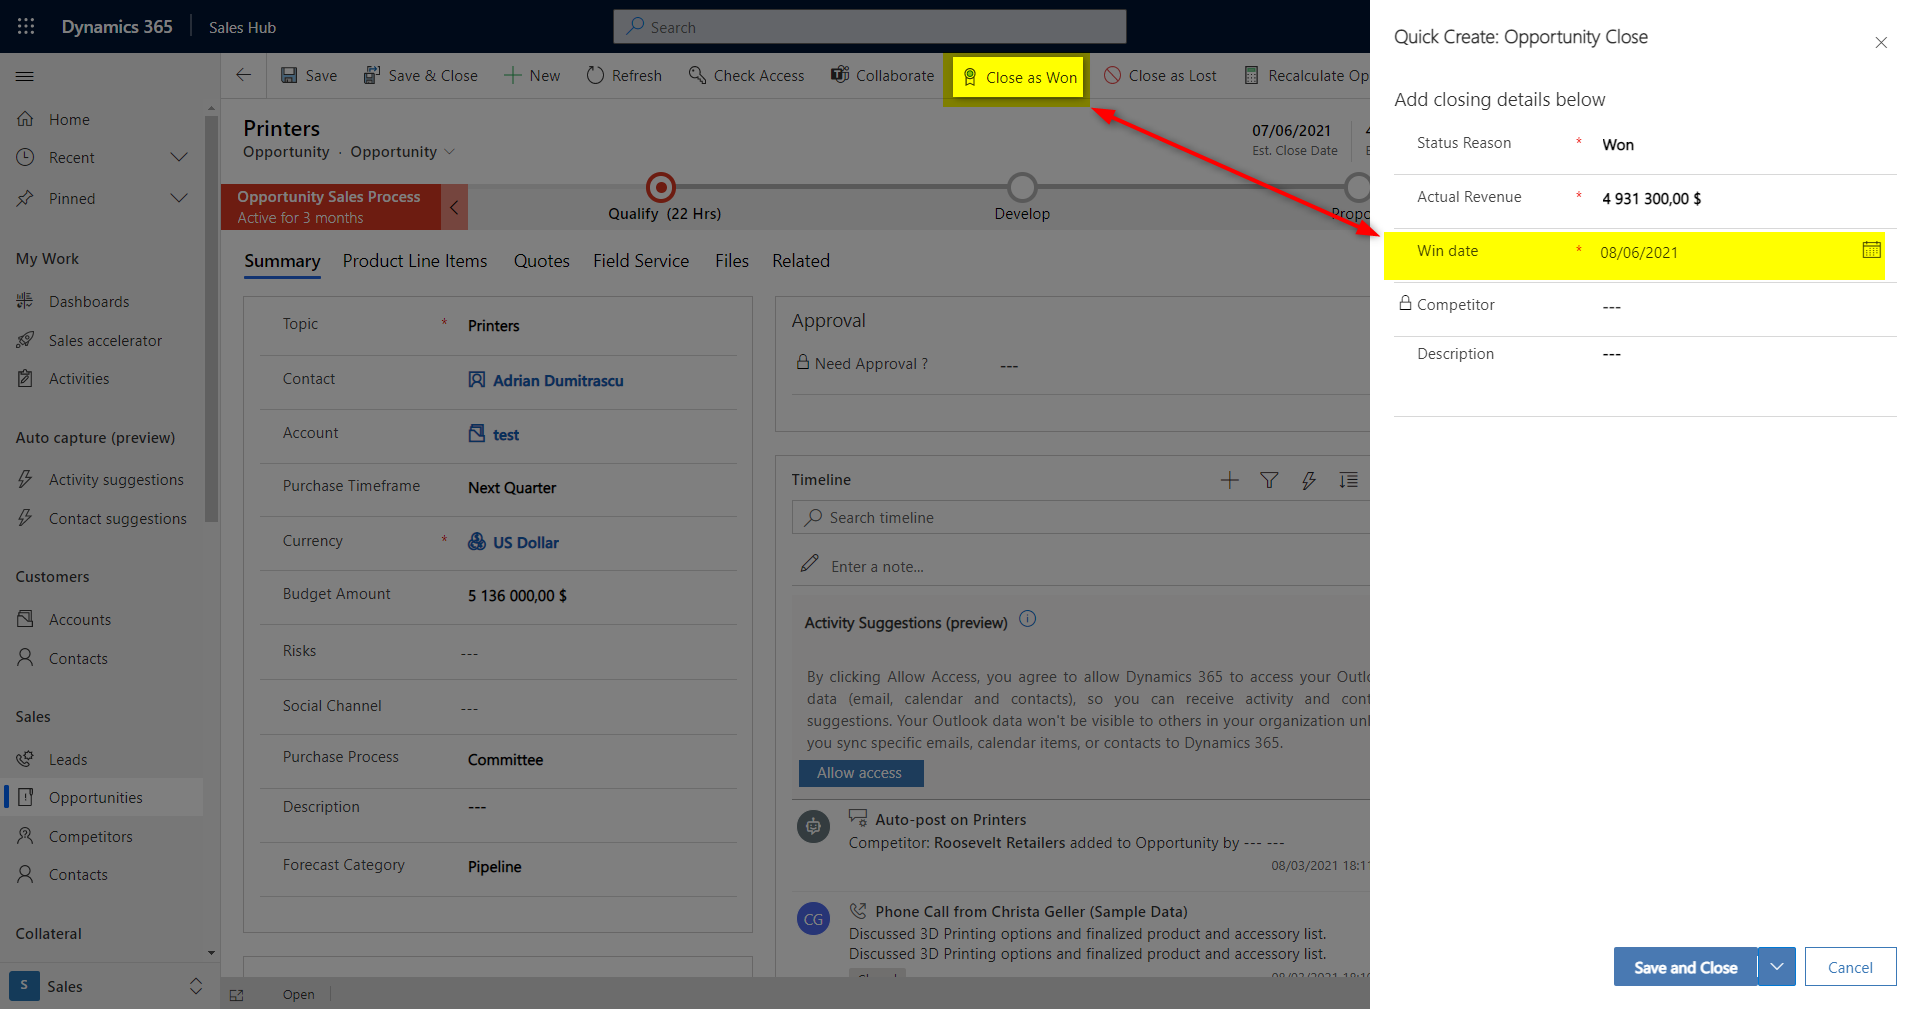
Task: Collapse the Opportunity Sales Process stage bar
Action: pyautogui.click(x=454, y=207)
